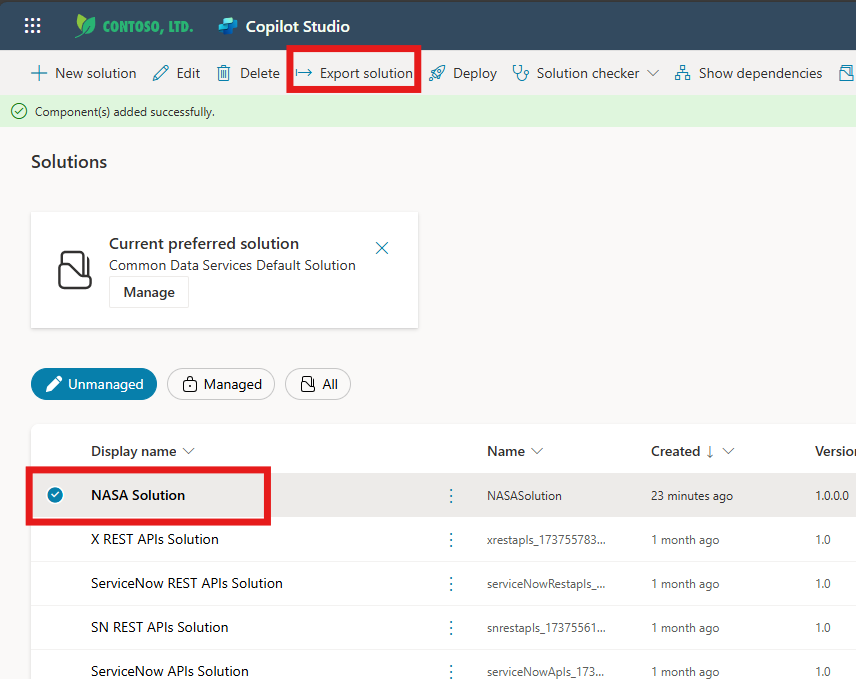Click the Solutions page heading

point(69,162)
